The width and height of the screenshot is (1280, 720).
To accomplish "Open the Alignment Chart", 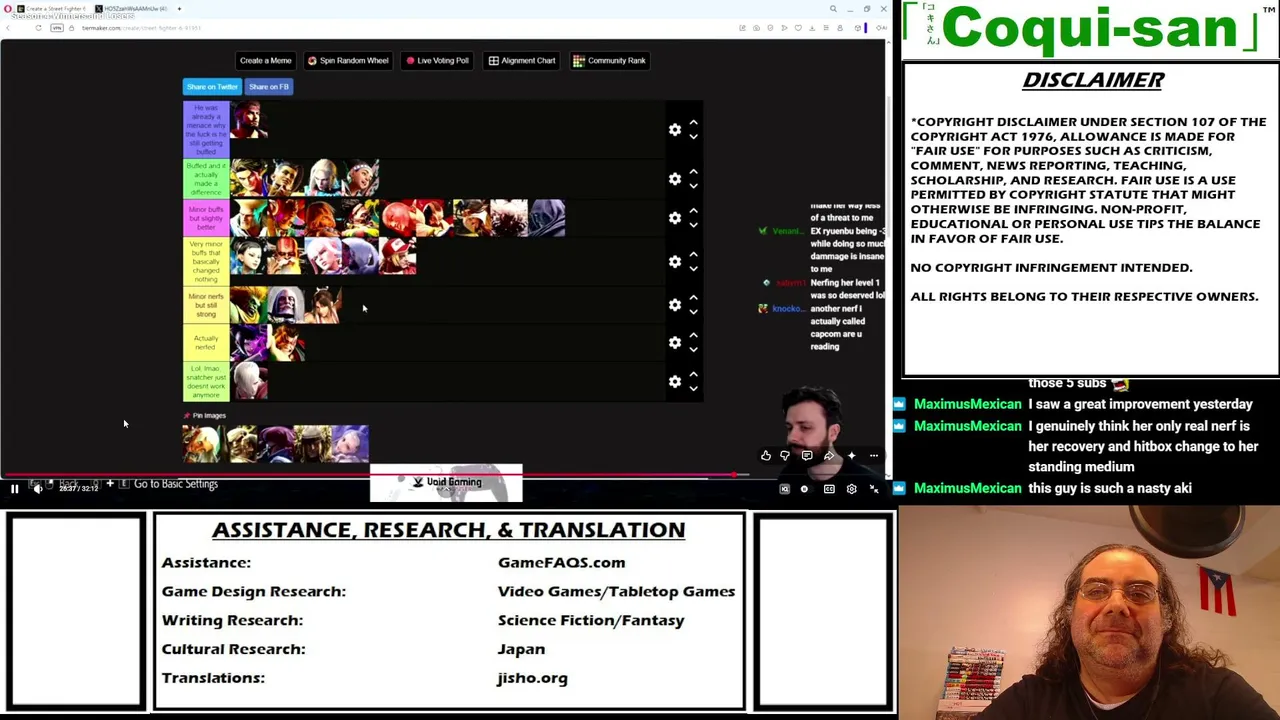I will coord(522,61).
